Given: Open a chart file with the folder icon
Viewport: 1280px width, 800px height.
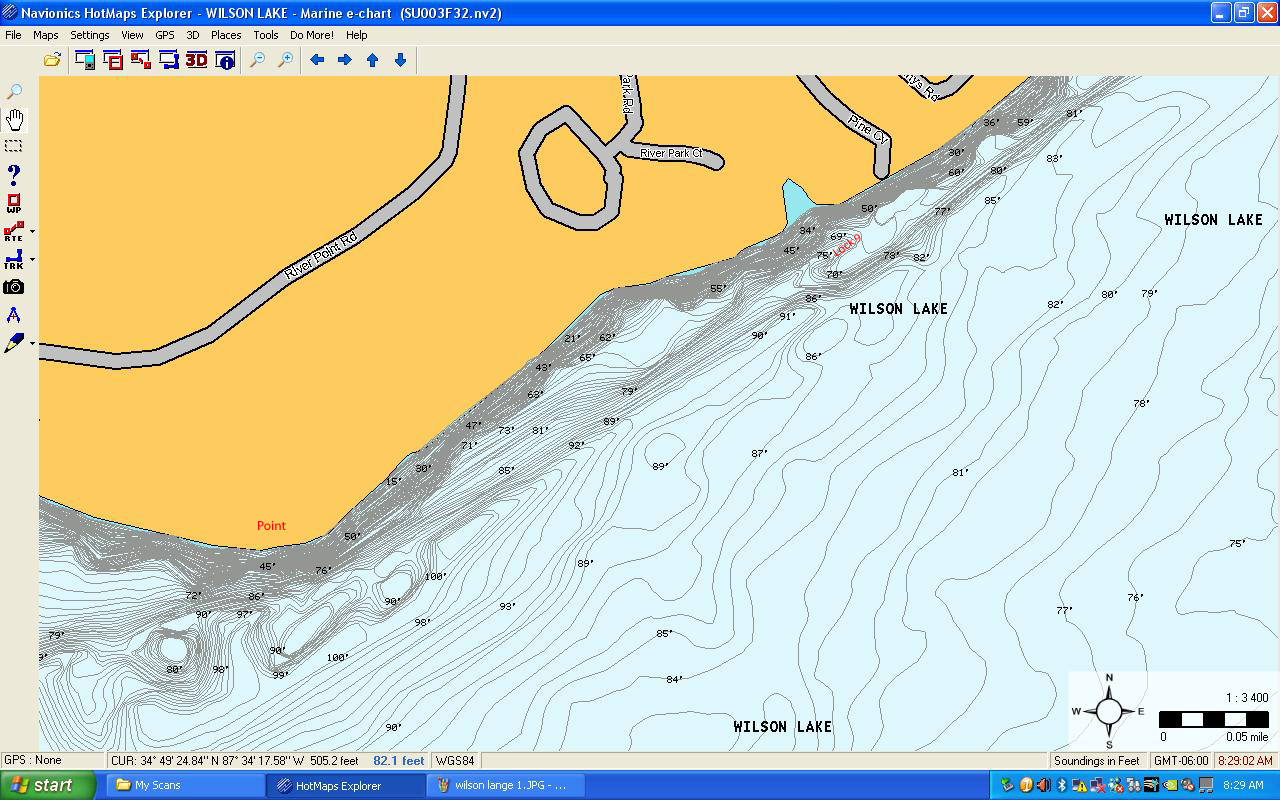Looking at the screenshot, I should tap(52, 60).
